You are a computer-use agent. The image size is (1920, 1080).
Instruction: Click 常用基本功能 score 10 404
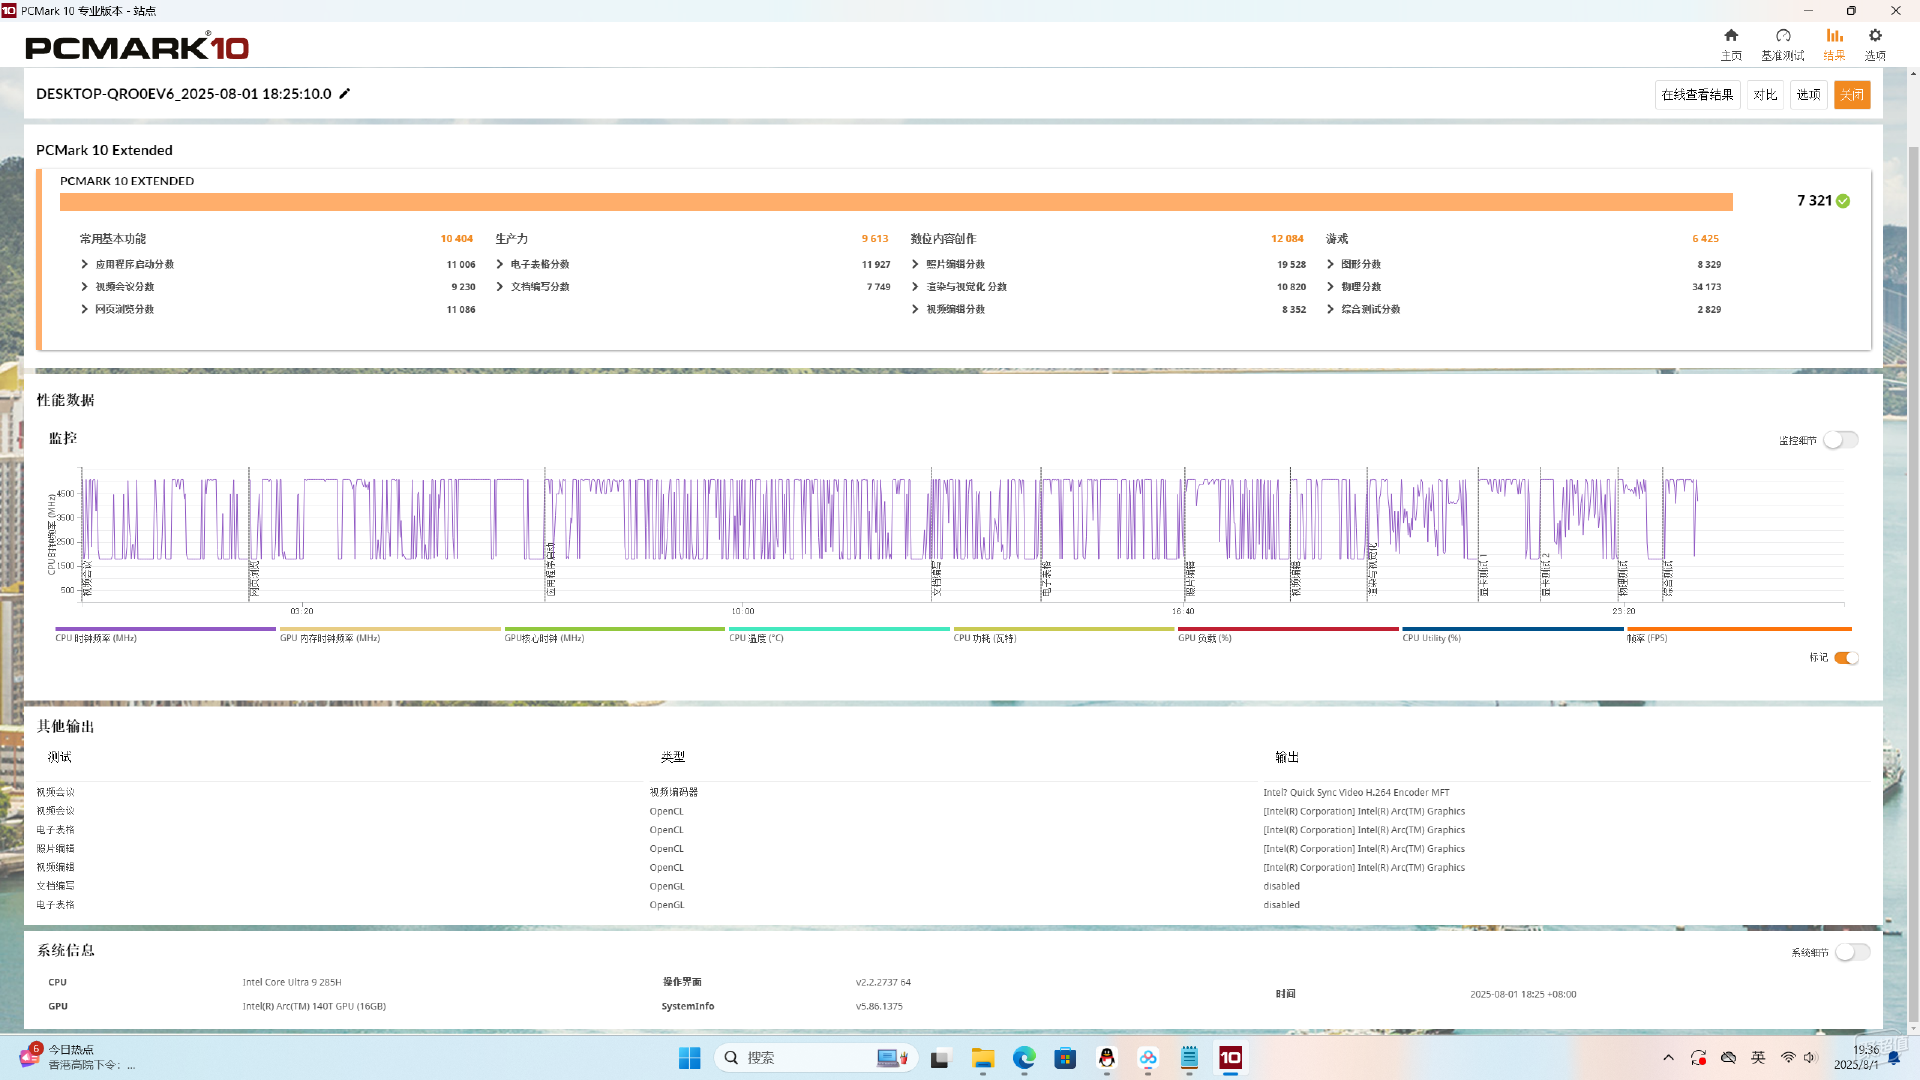click(457, 239)
